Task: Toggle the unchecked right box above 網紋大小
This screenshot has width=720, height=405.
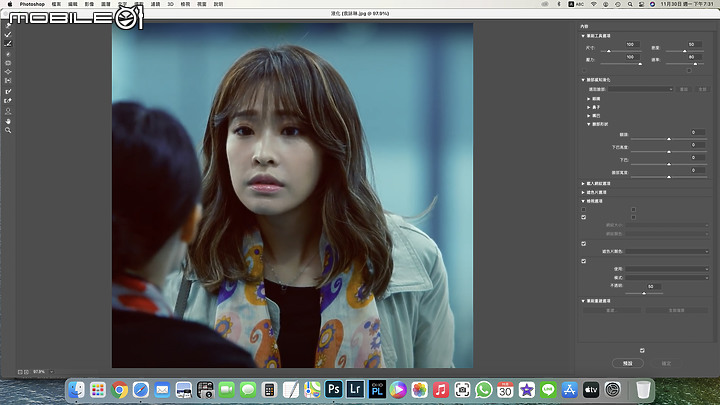Action: [x=633, y=217]
